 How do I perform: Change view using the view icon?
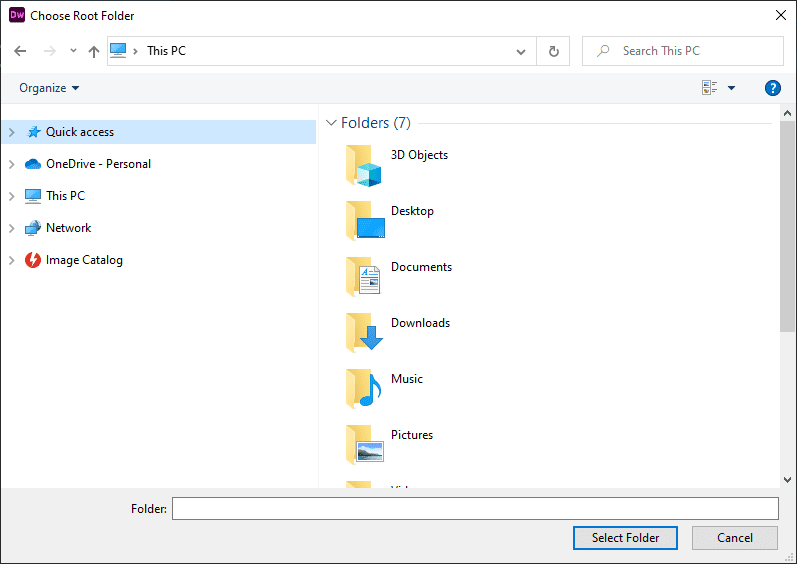710,88
